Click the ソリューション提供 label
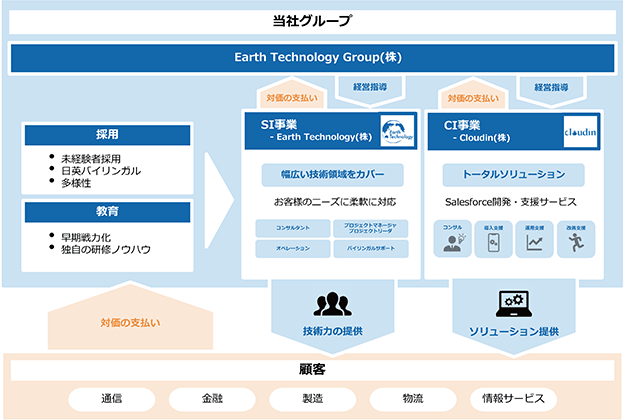 click(514, 332)
